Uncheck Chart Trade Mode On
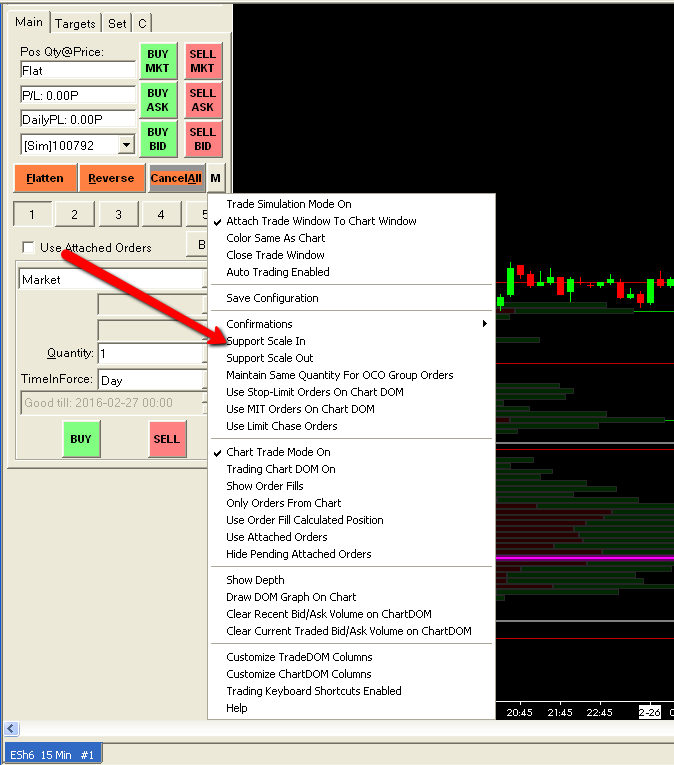 click(351, 452)
